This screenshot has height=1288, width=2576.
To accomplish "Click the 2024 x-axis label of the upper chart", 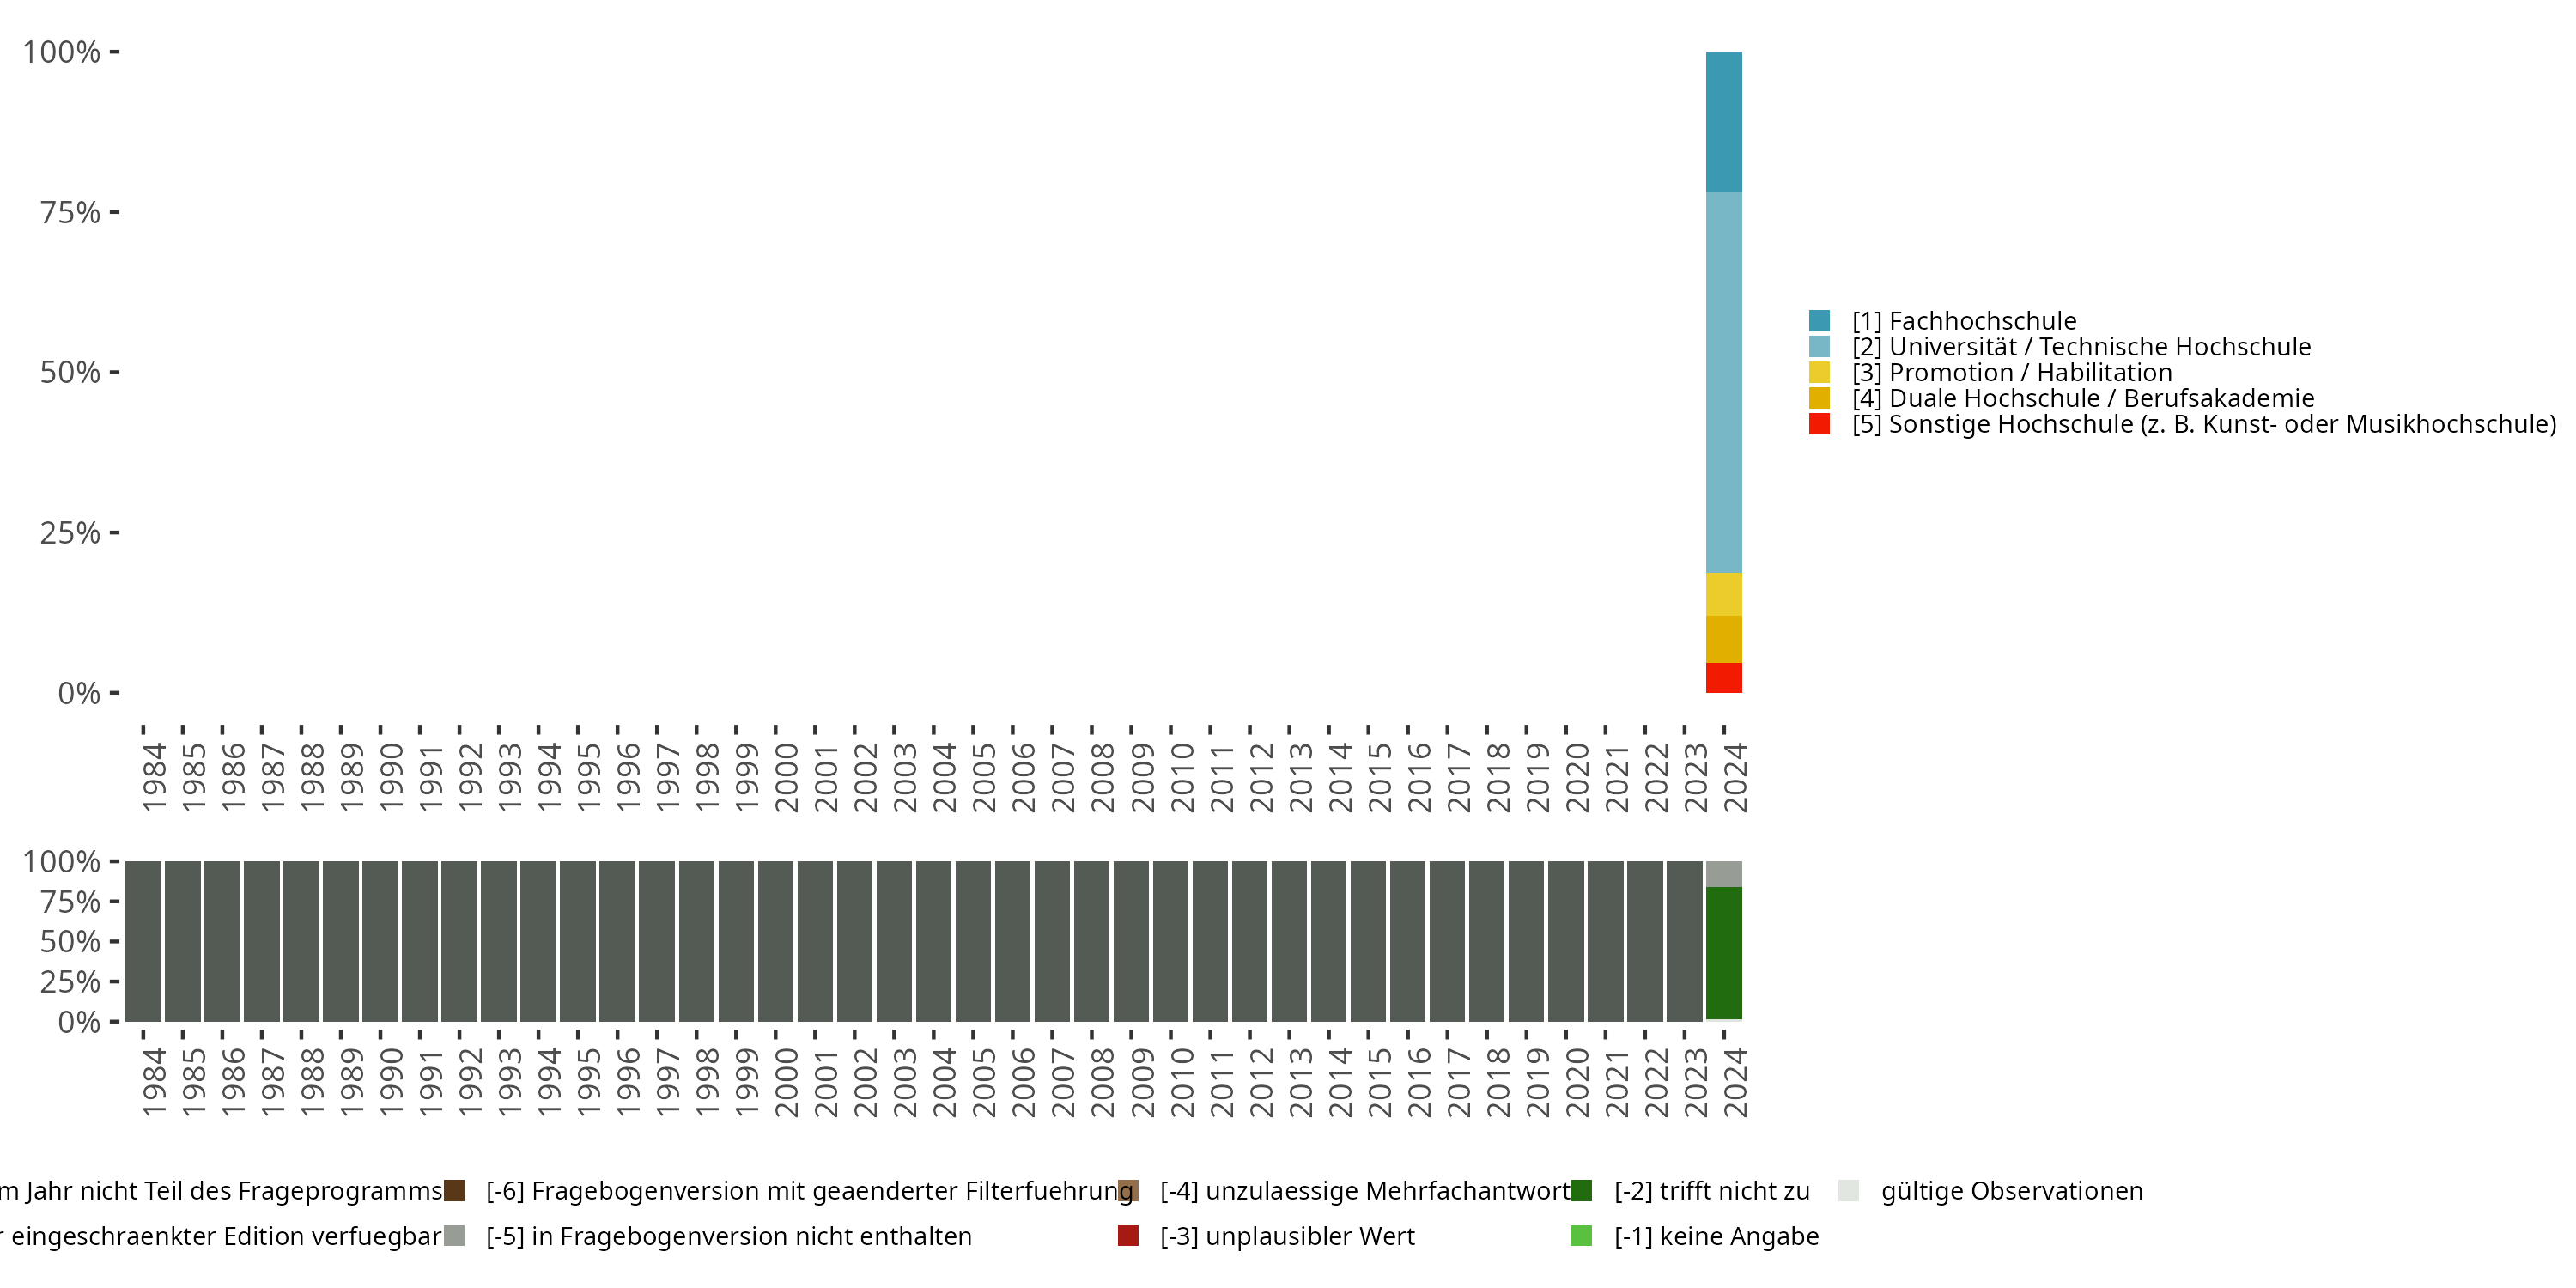I will [1735, 777].
